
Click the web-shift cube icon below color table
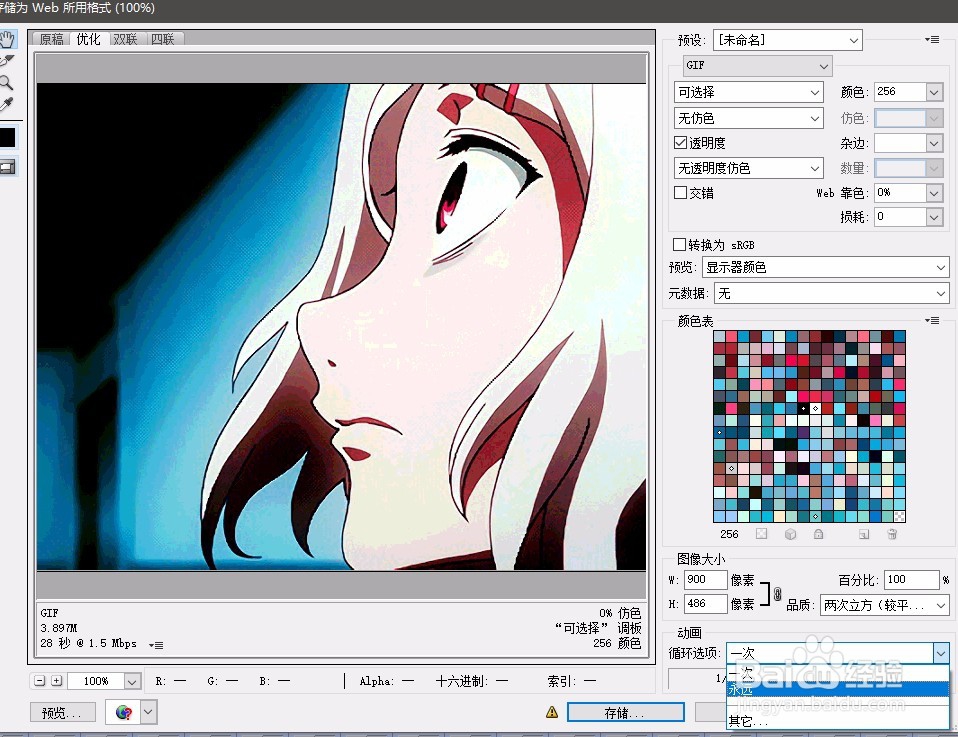(791, 534)
